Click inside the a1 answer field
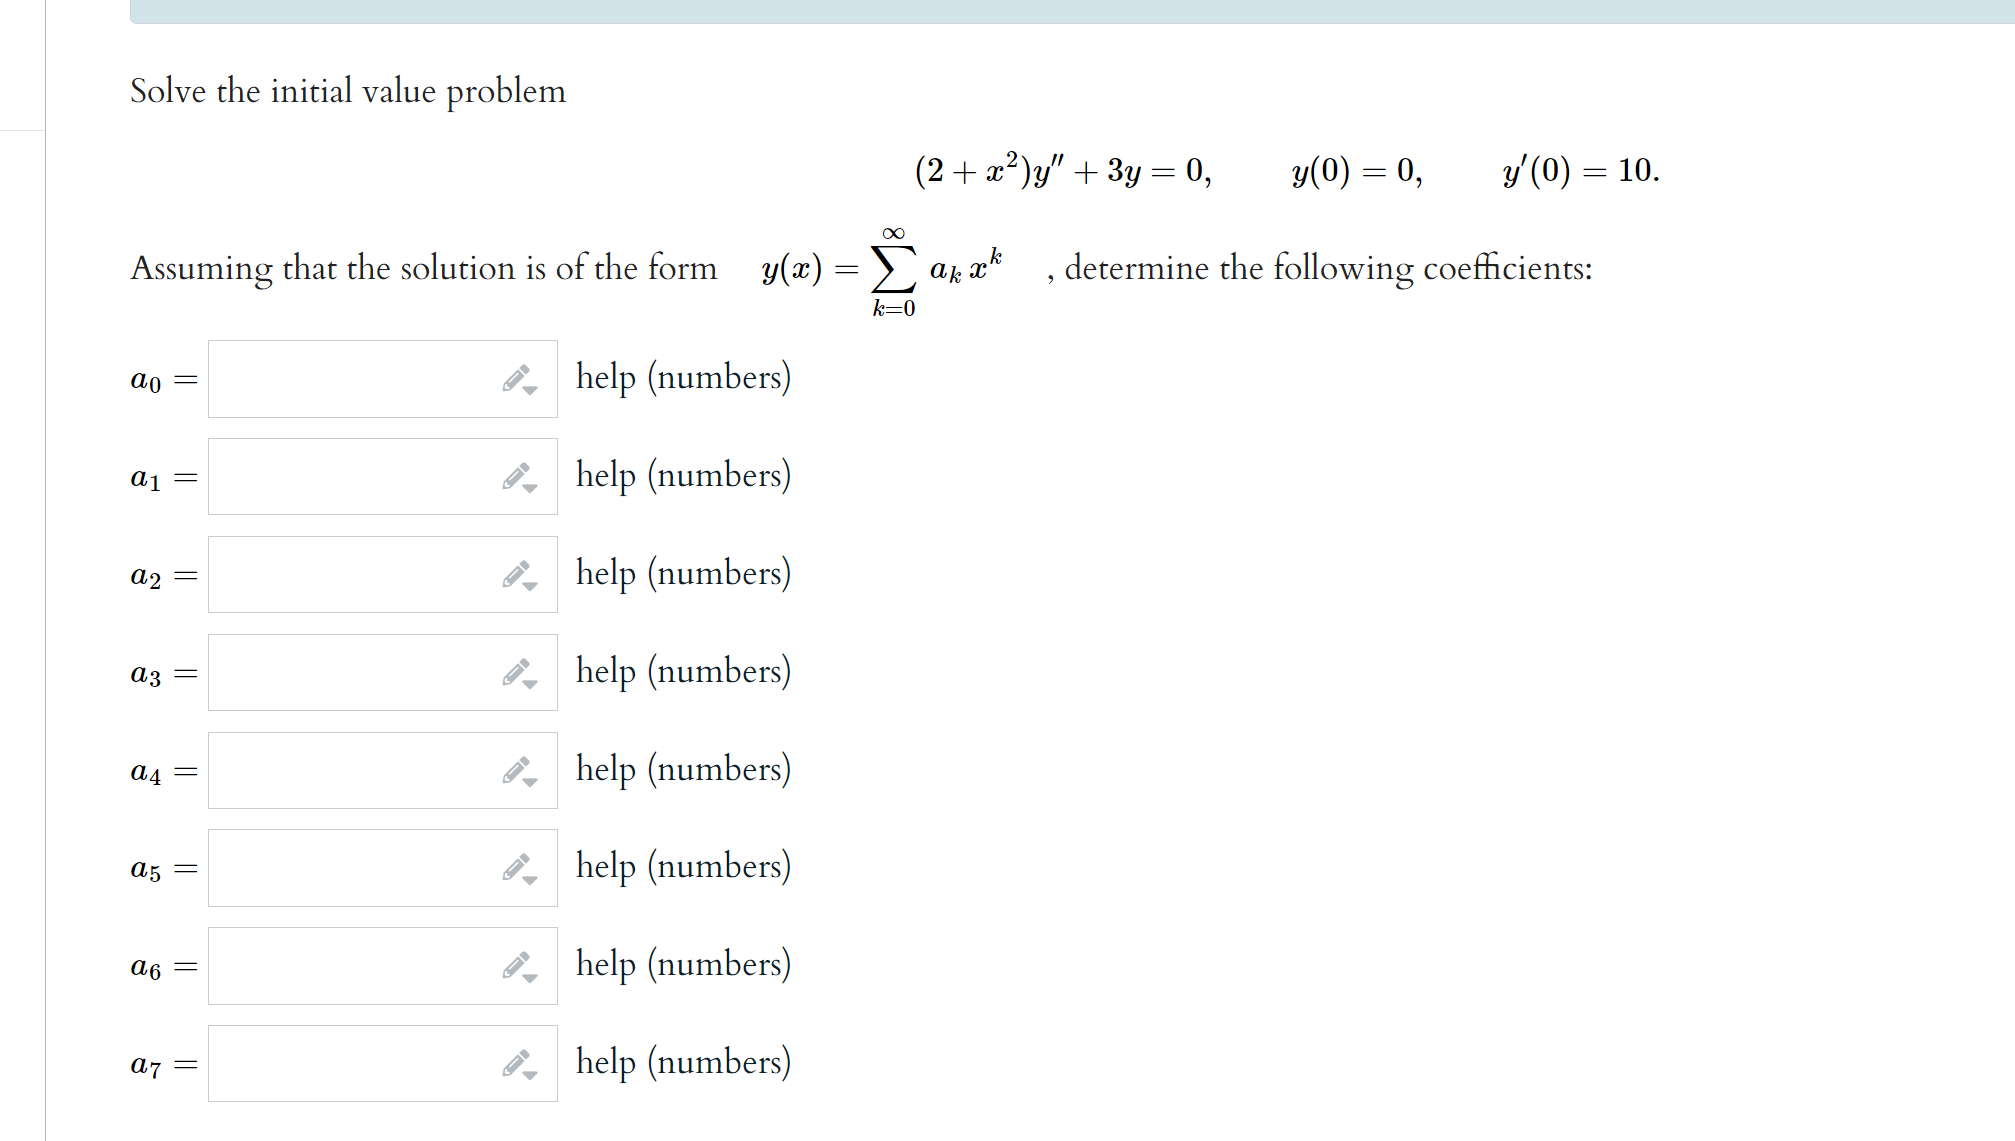 pyautogui.click(x=350, y=476)
